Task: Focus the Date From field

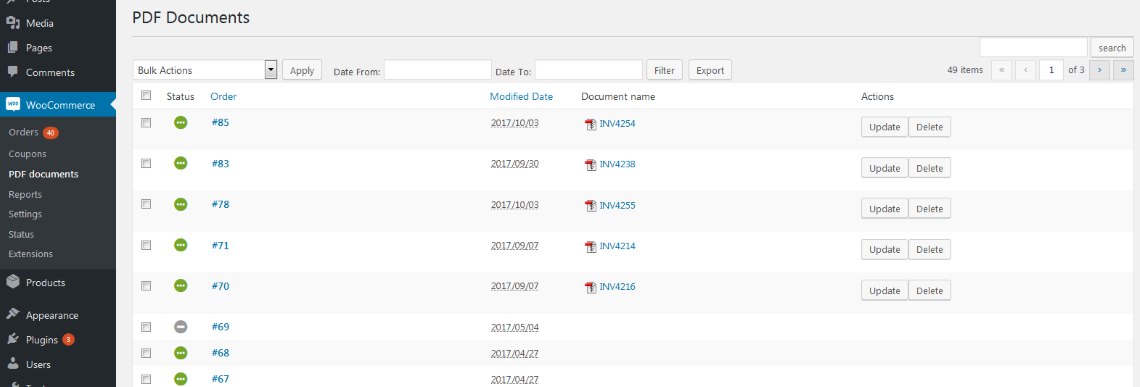Action: point(438,71)
